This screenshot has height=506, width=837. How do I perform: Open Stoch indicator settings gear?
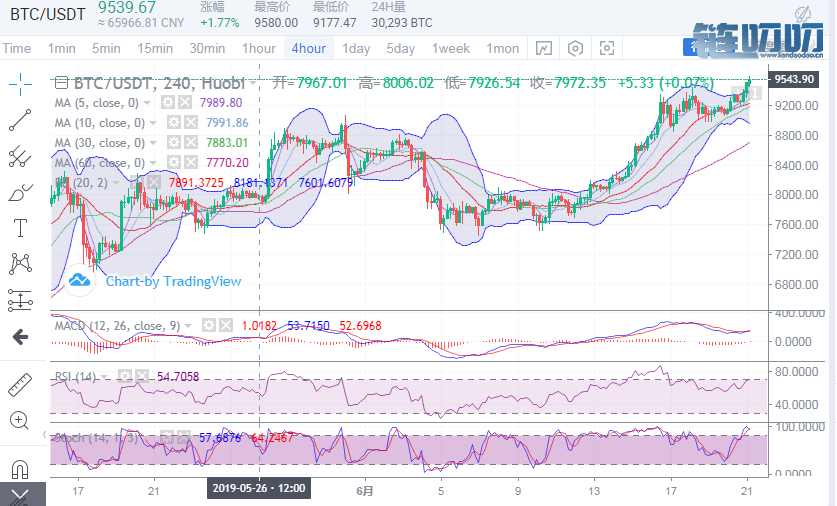[x=167, y=438]
